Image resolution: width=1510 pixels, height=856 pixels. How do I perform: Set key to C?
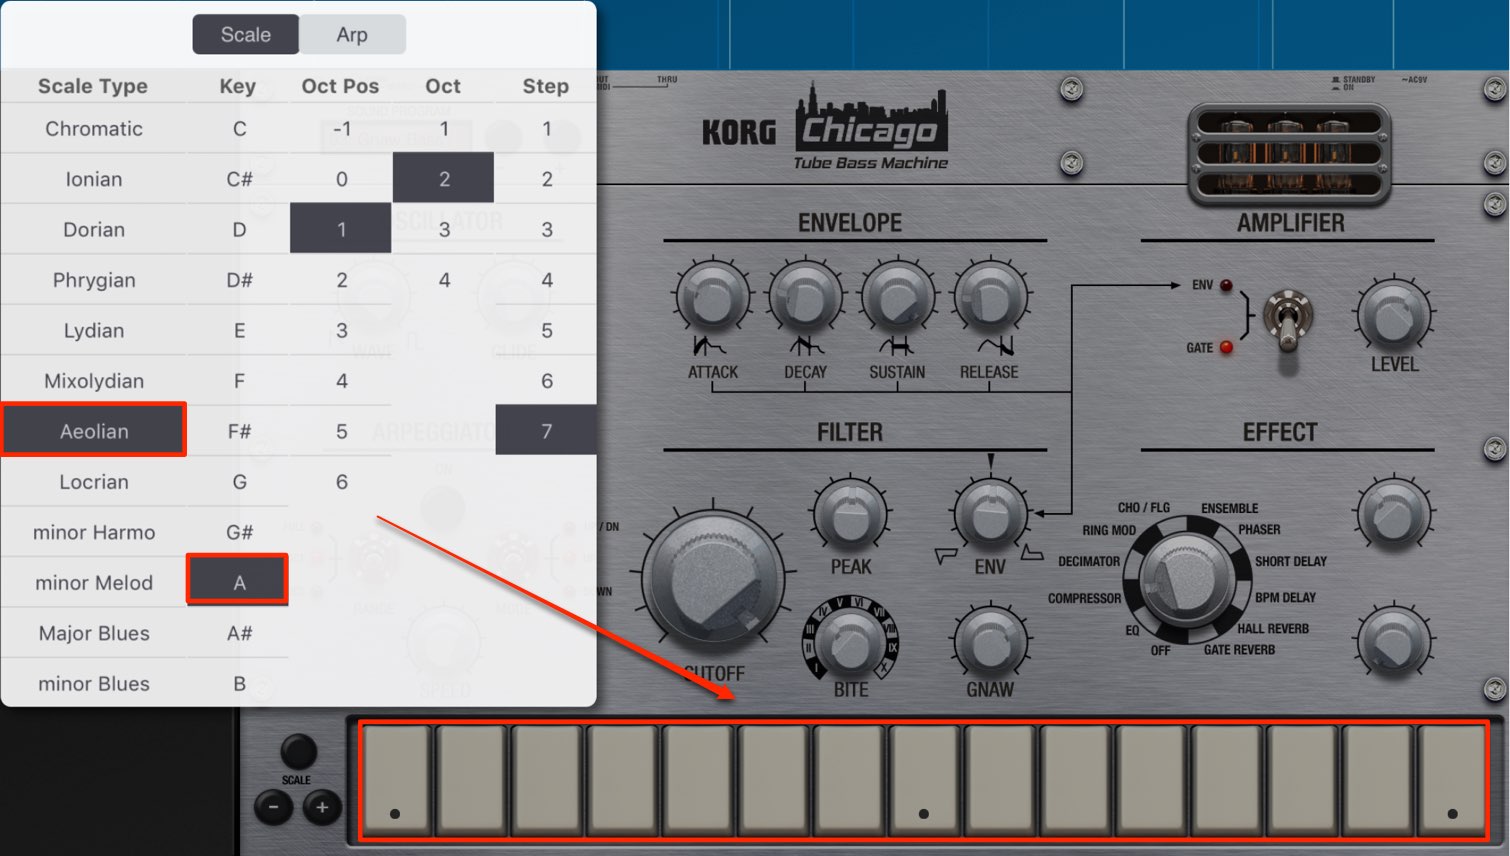239,128
